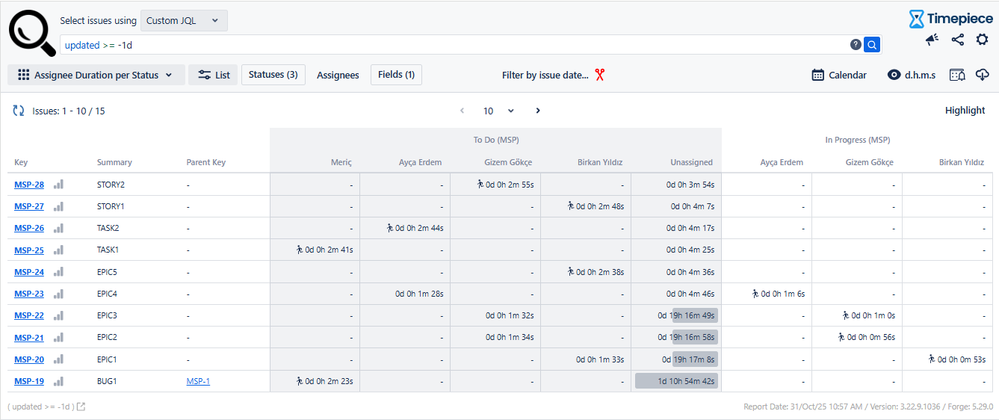This screenshot has width=999, height=420.
Task: Click the announcements megaphone icon
Action: click(x=932, y=40)
